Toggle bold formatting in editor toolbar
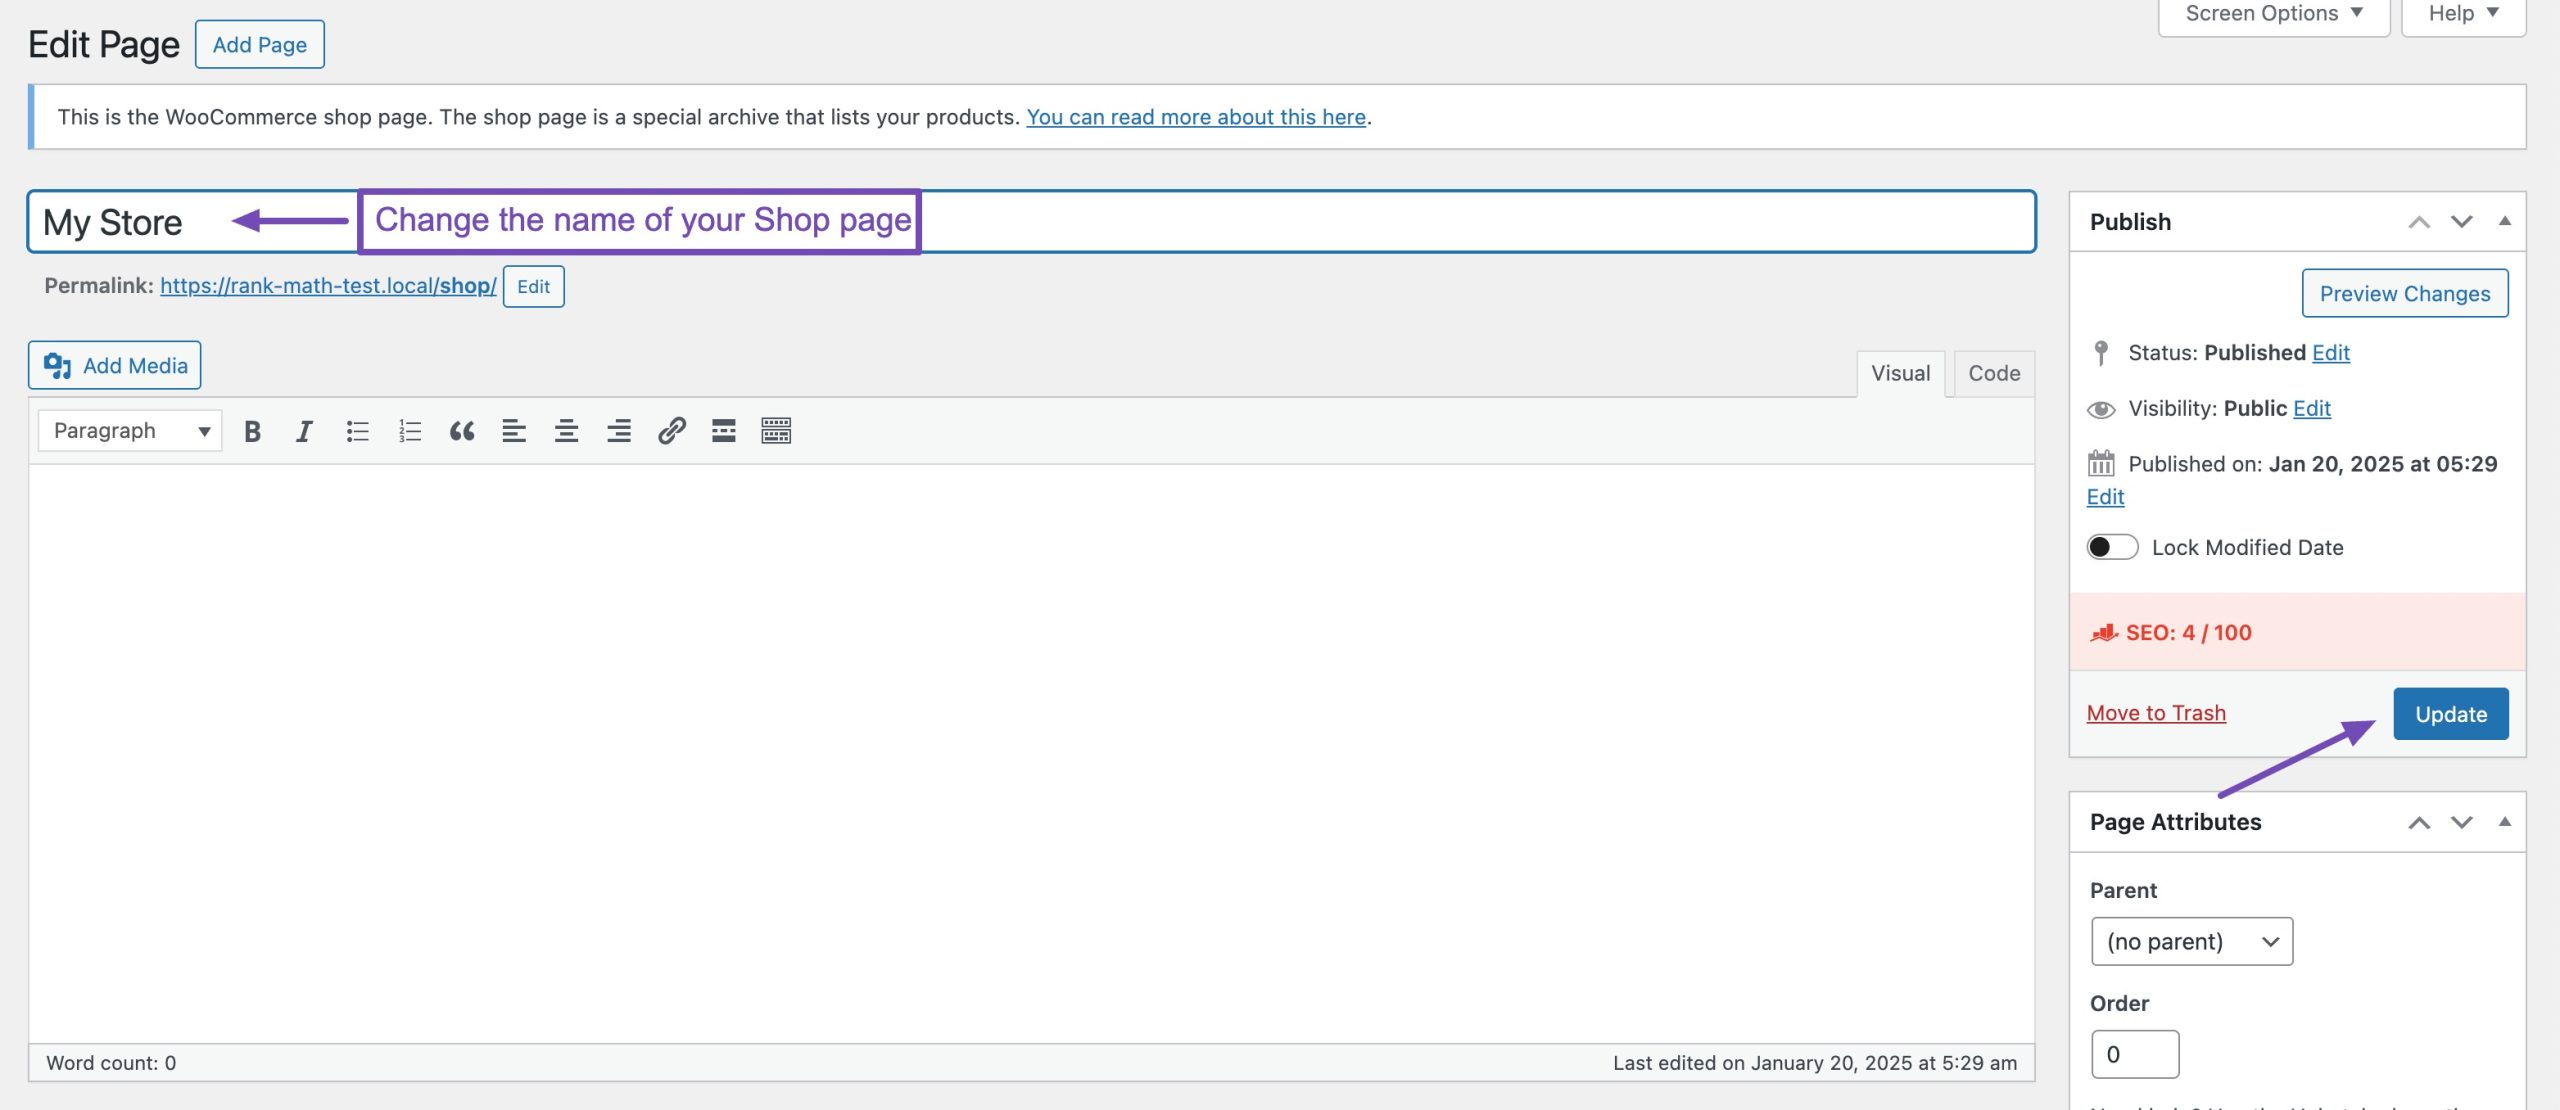This screenshot has width=2560, height=1110. [252, 431]
